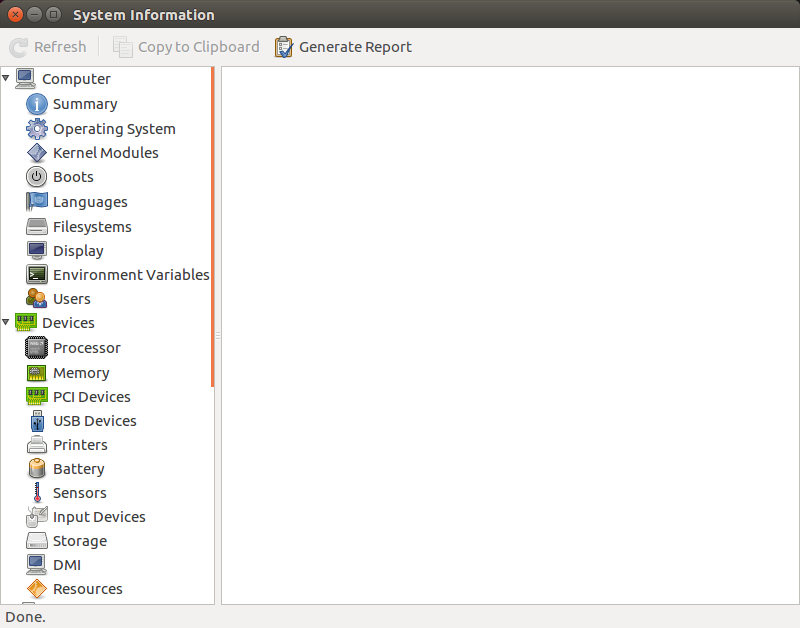The image size is (800, 628).
Task: Select the Boots power icon
Action: 37,177
